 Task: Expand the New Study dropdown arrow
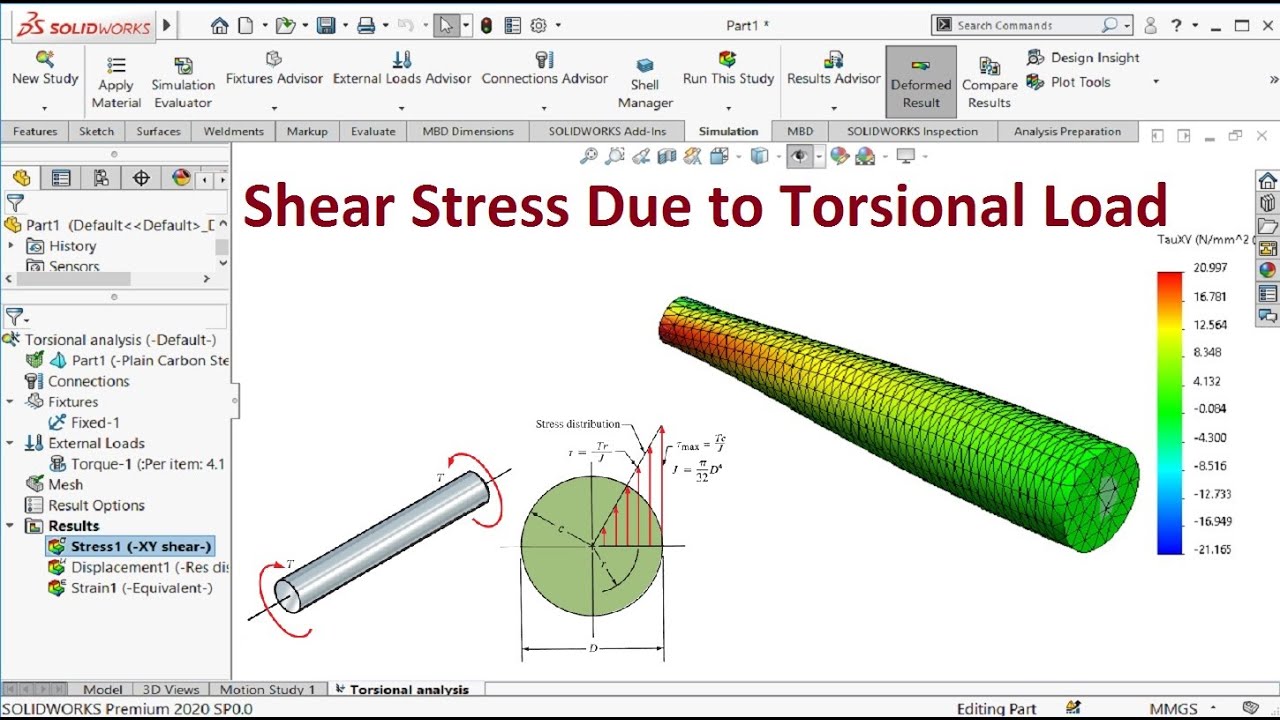tap(45, 108)
